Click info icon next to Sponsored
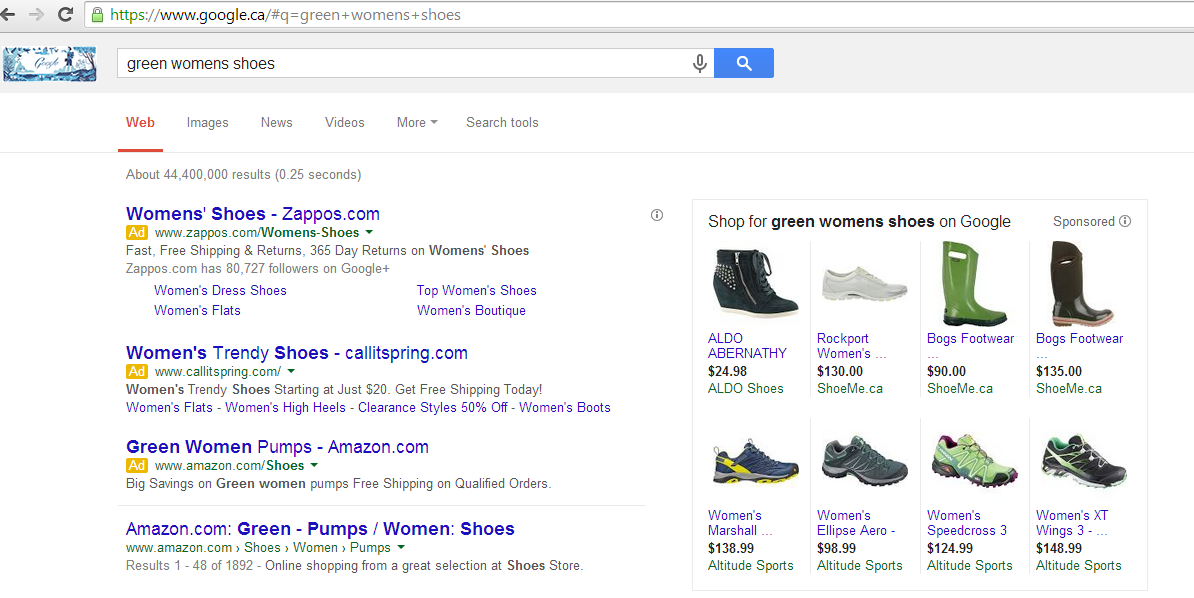 (1125, 221)
